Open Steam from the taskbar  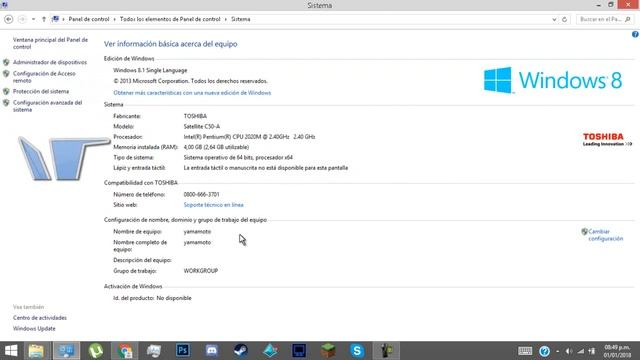click(x=241, y=351)
